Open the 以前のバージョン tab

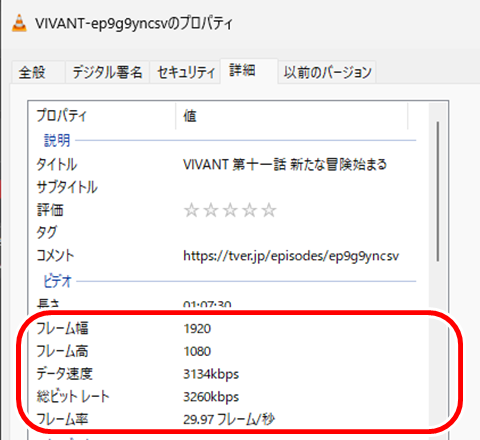[327, 72]
